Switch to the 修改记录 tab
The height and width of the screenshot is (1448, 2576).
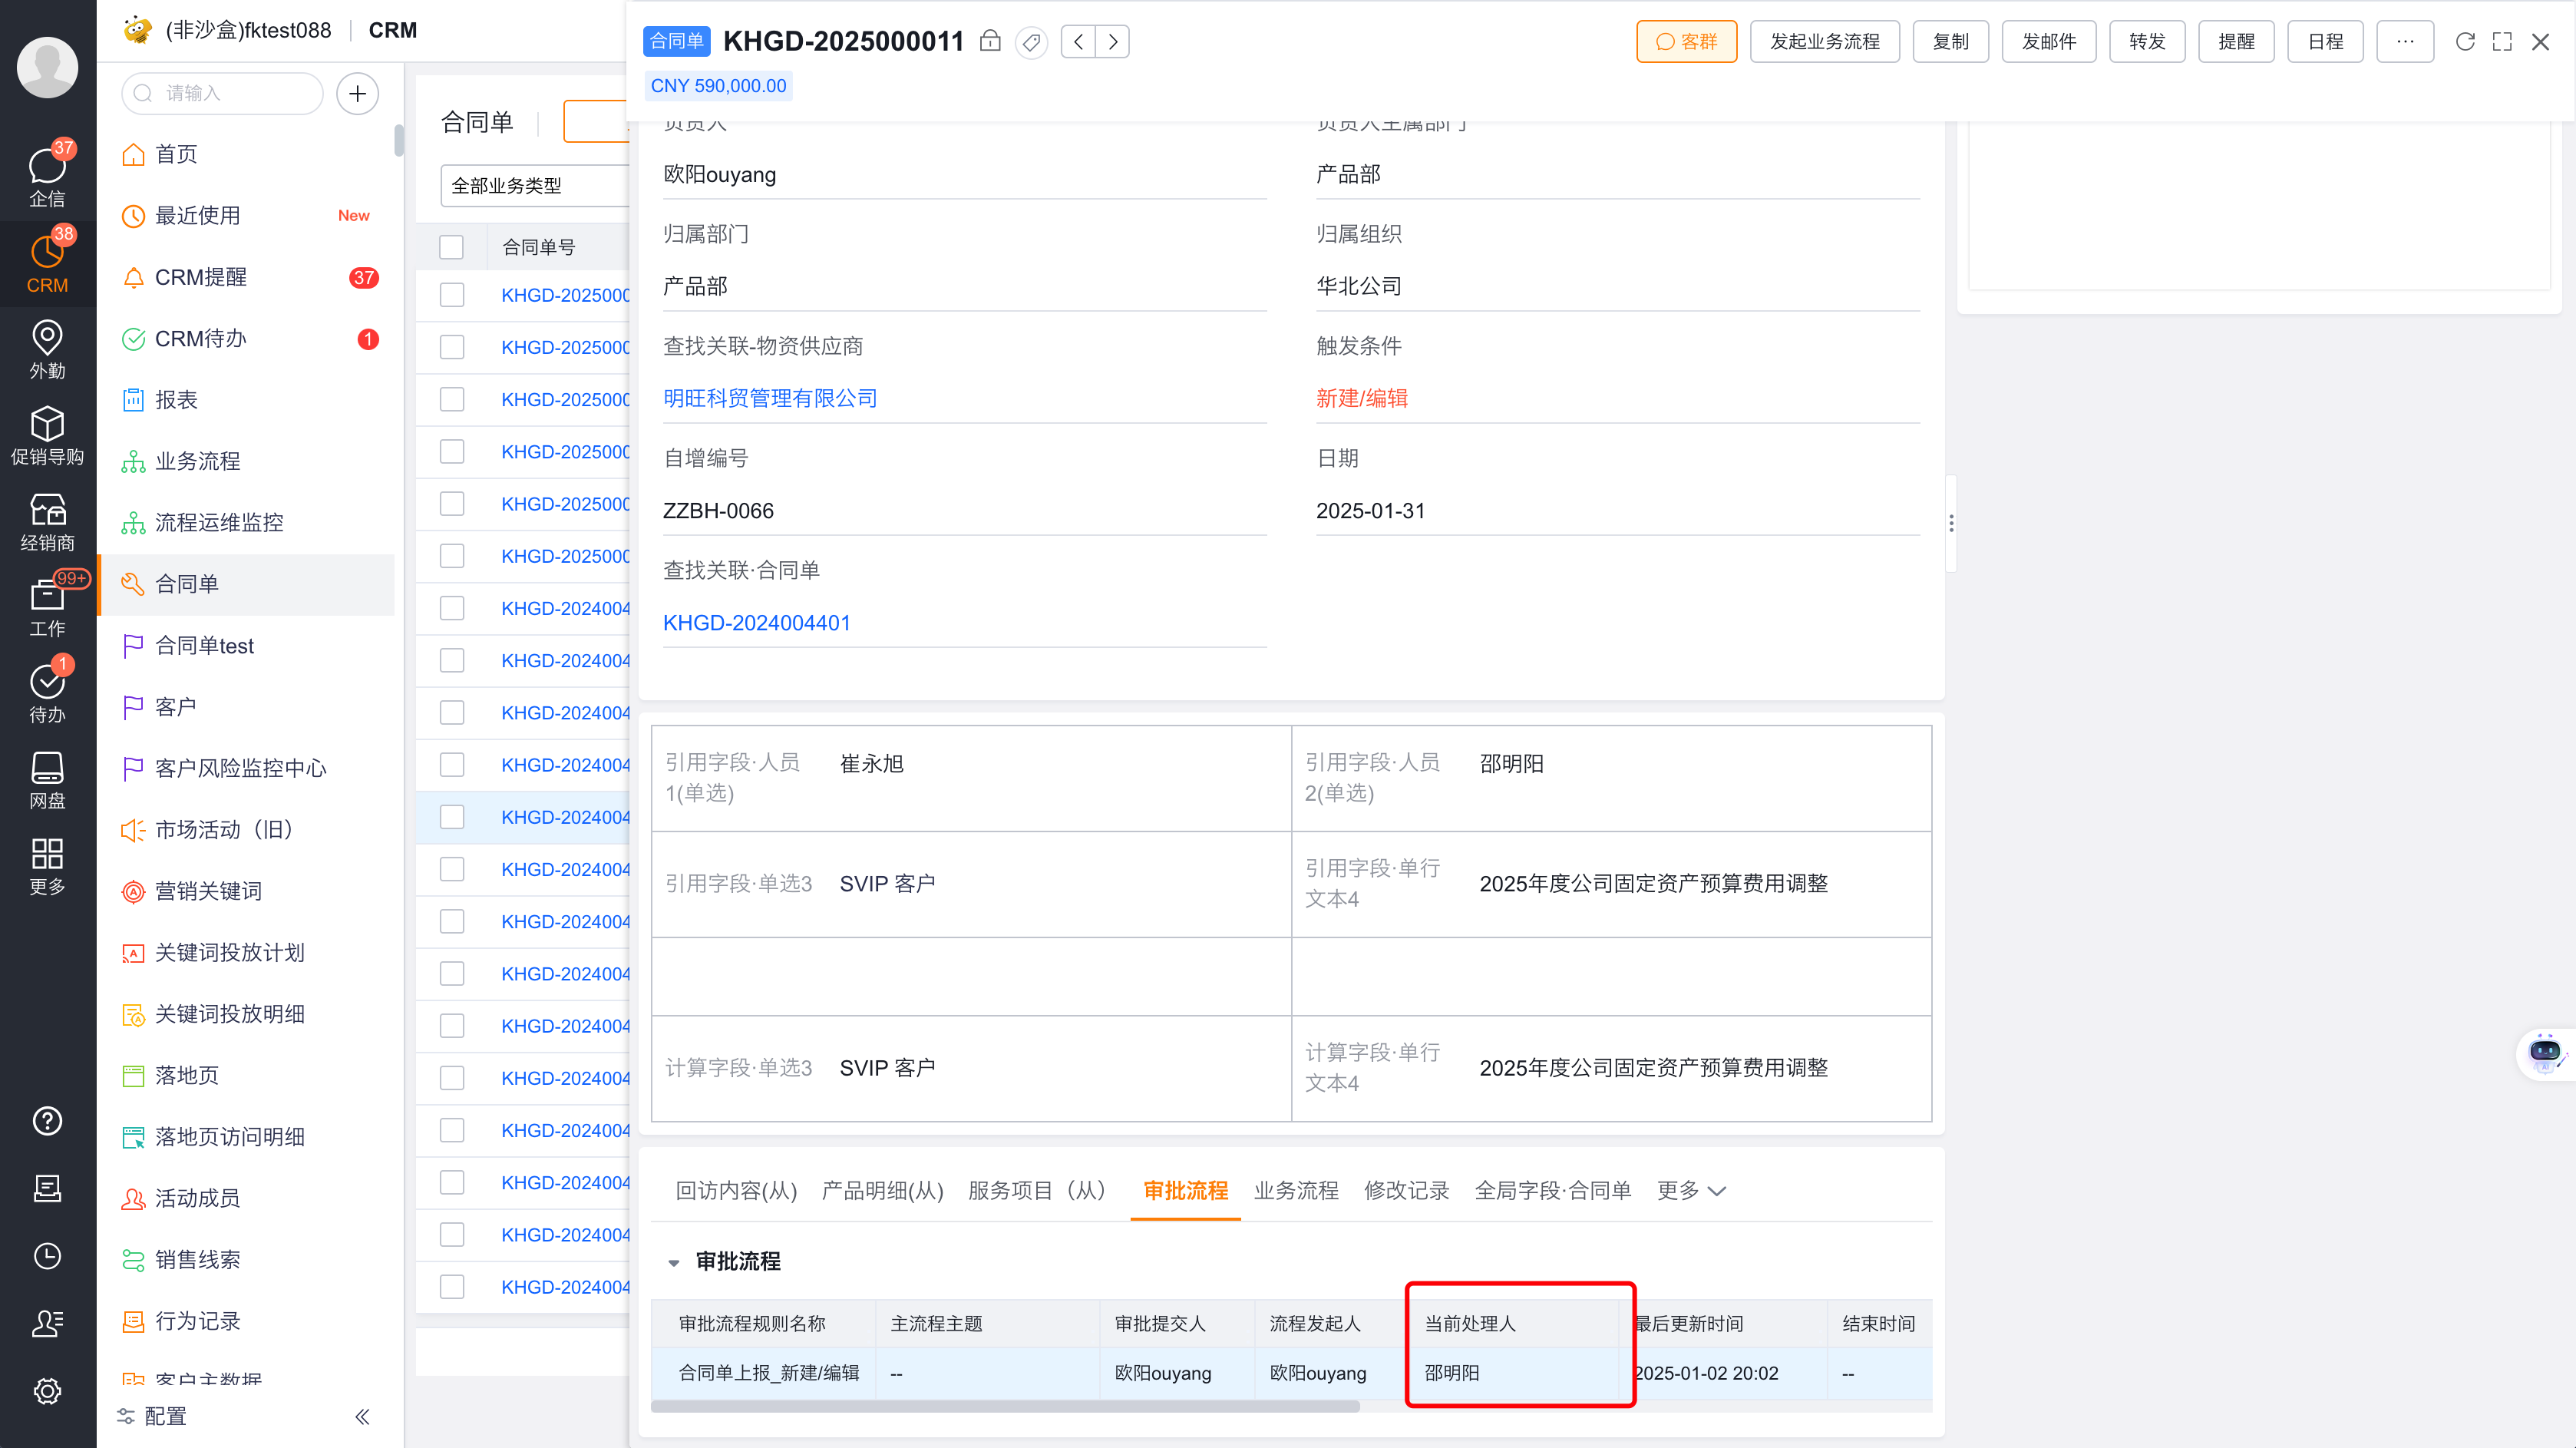pos(1406,1190)
